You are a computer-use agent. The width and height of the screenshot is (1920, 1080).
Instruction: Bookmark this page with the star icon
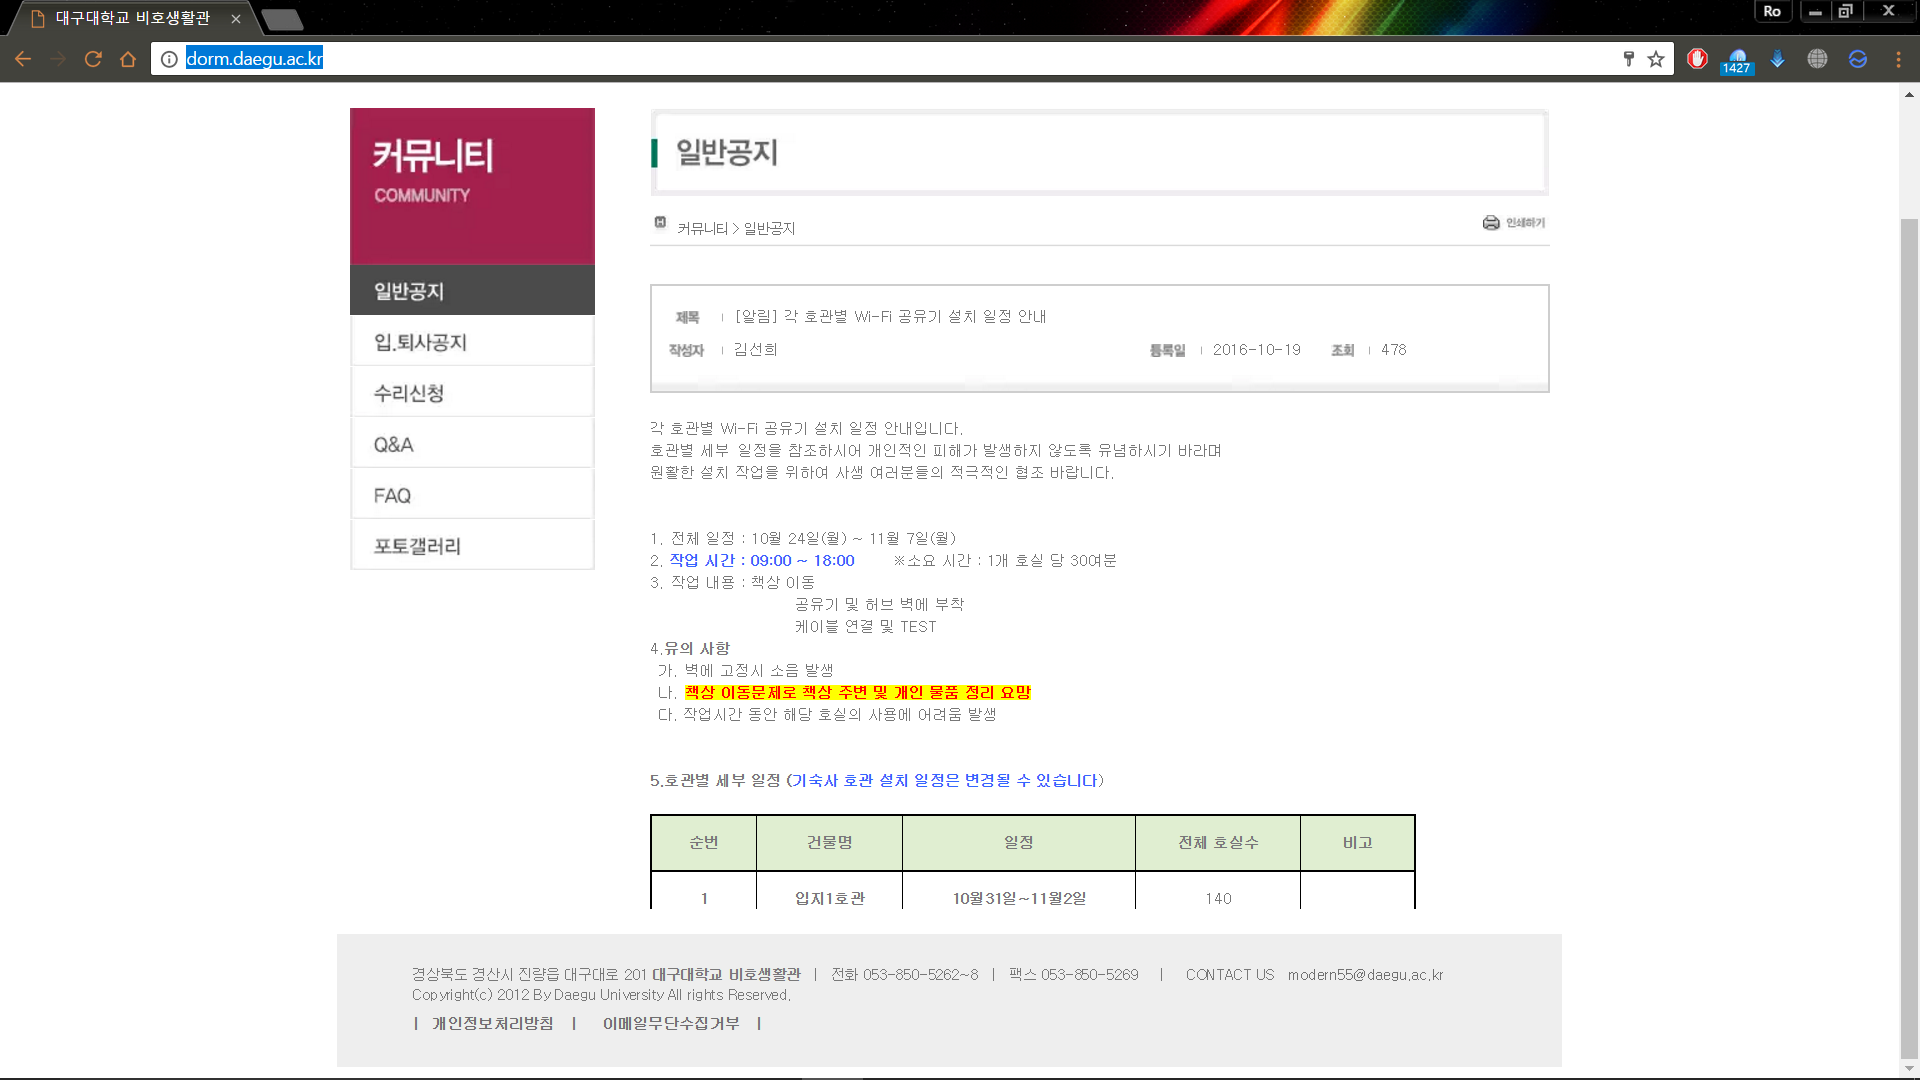[x=1656, y=59]
